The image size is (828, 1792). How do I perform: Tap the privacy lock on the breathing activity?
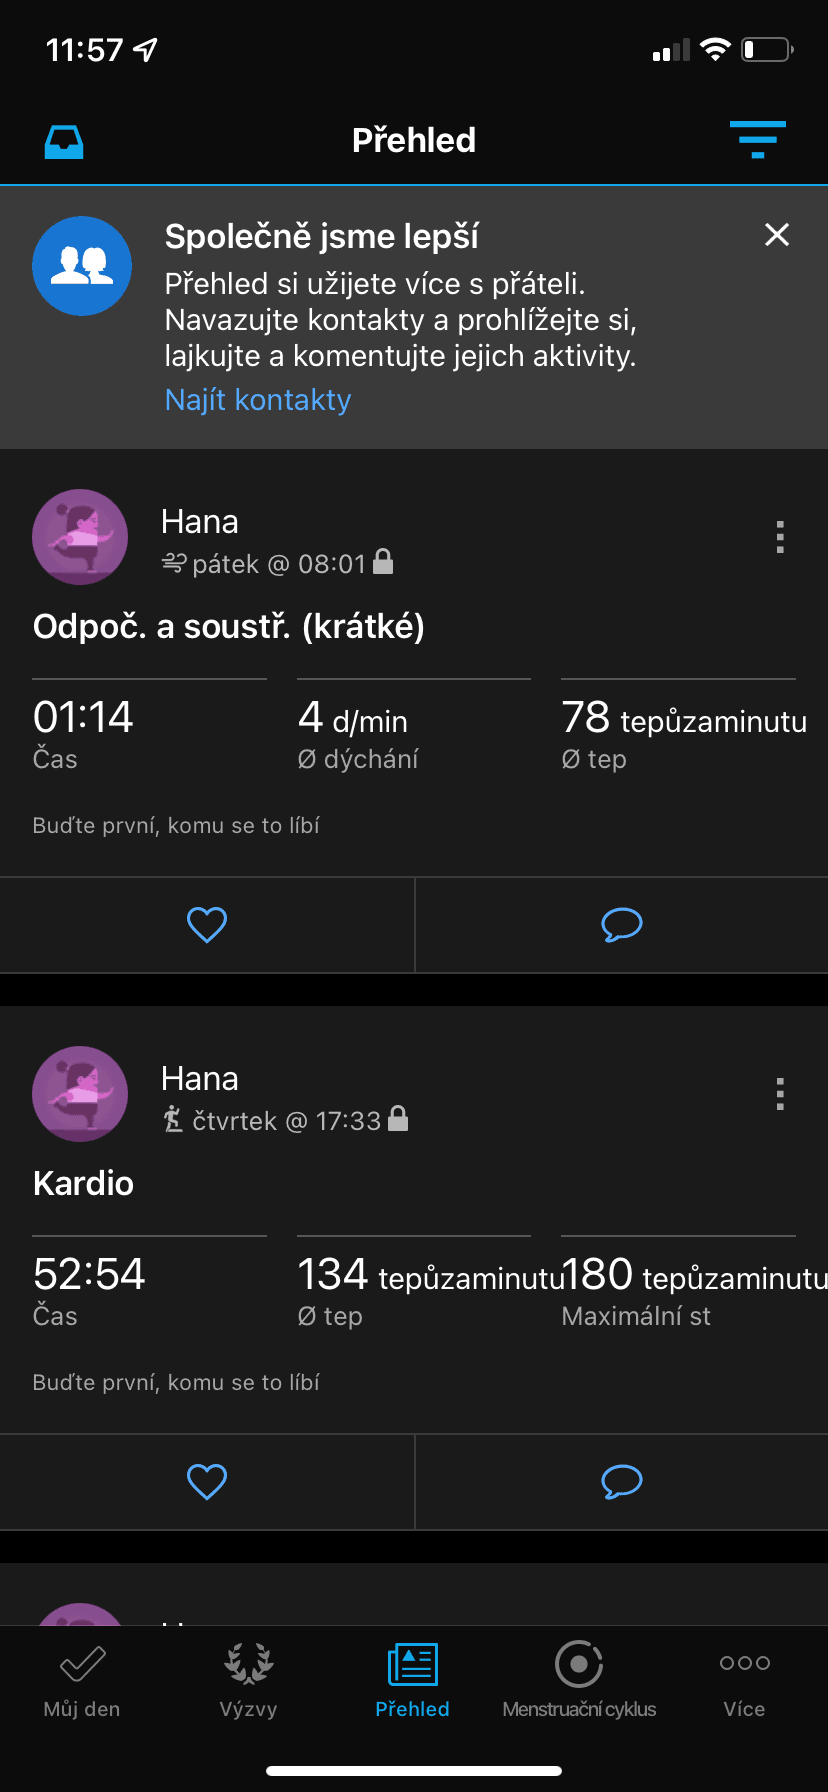(383, 562)
